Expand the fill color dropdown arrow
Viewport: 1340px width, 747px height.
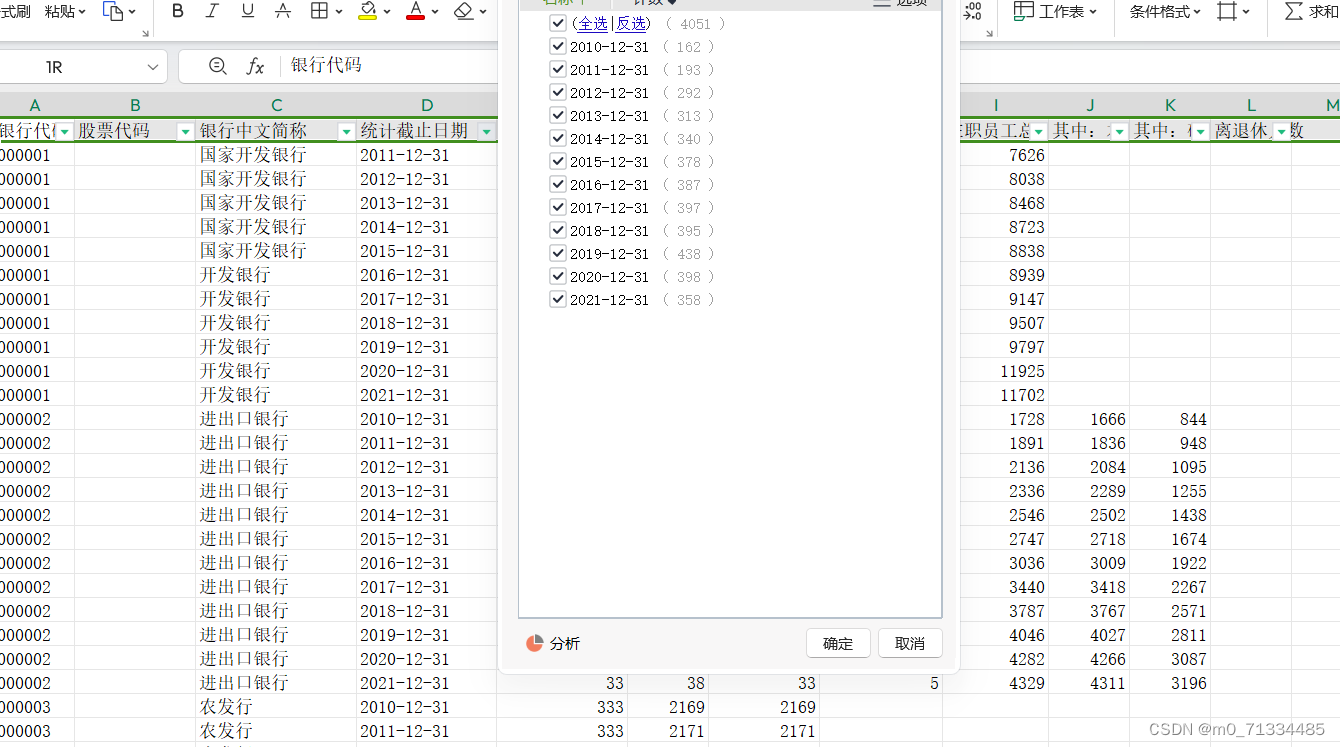coord(386,12)
